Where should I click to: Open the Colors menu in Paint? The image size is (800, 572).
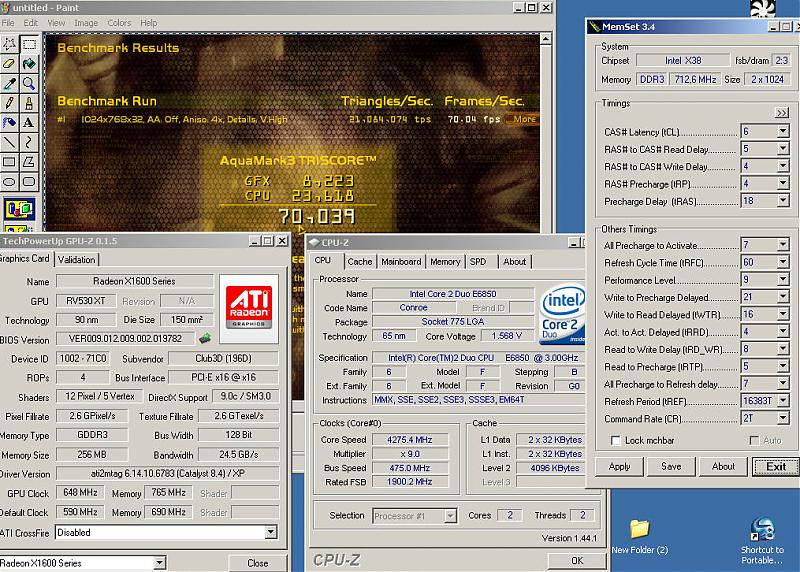tap(119, 23)
